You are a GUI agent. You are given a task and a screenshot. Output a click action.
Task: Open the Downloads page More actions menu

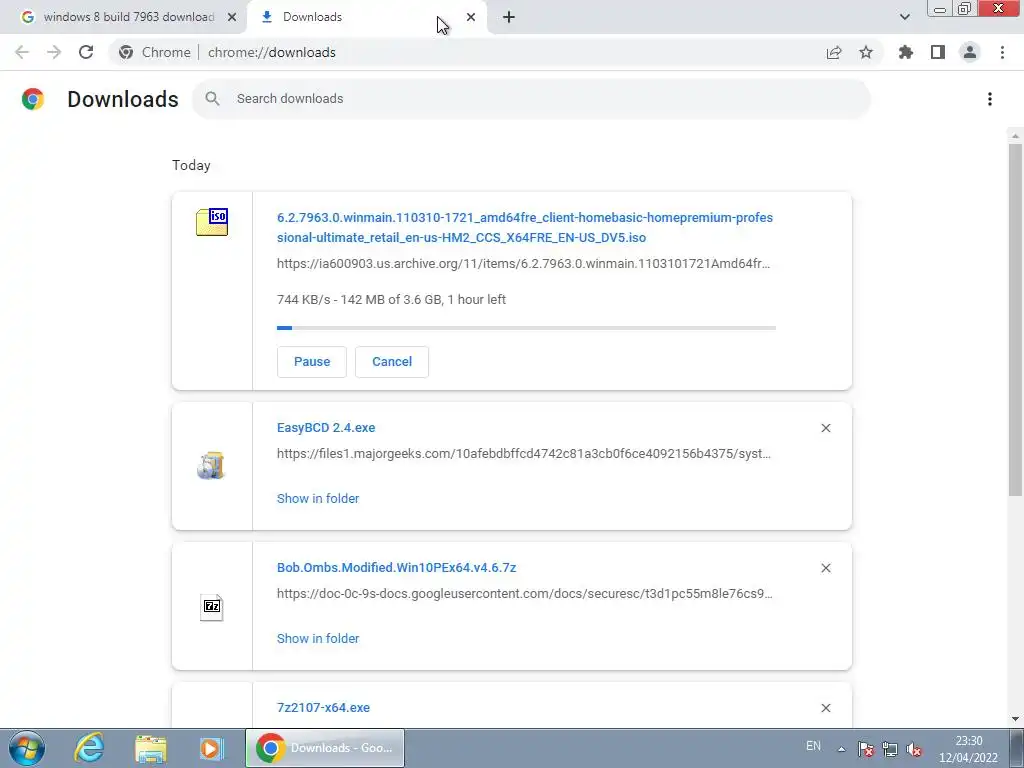coord(990,99)
